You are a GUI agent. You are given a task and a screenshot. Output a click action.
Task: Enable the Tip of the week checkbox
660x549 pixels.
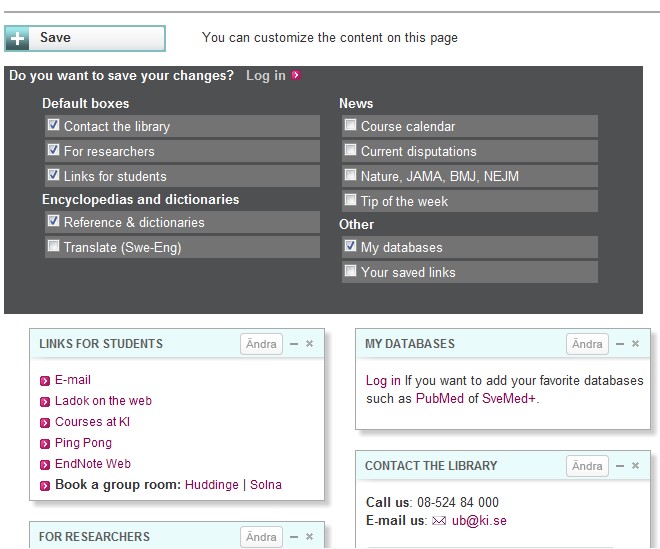(x=351, y=200)
